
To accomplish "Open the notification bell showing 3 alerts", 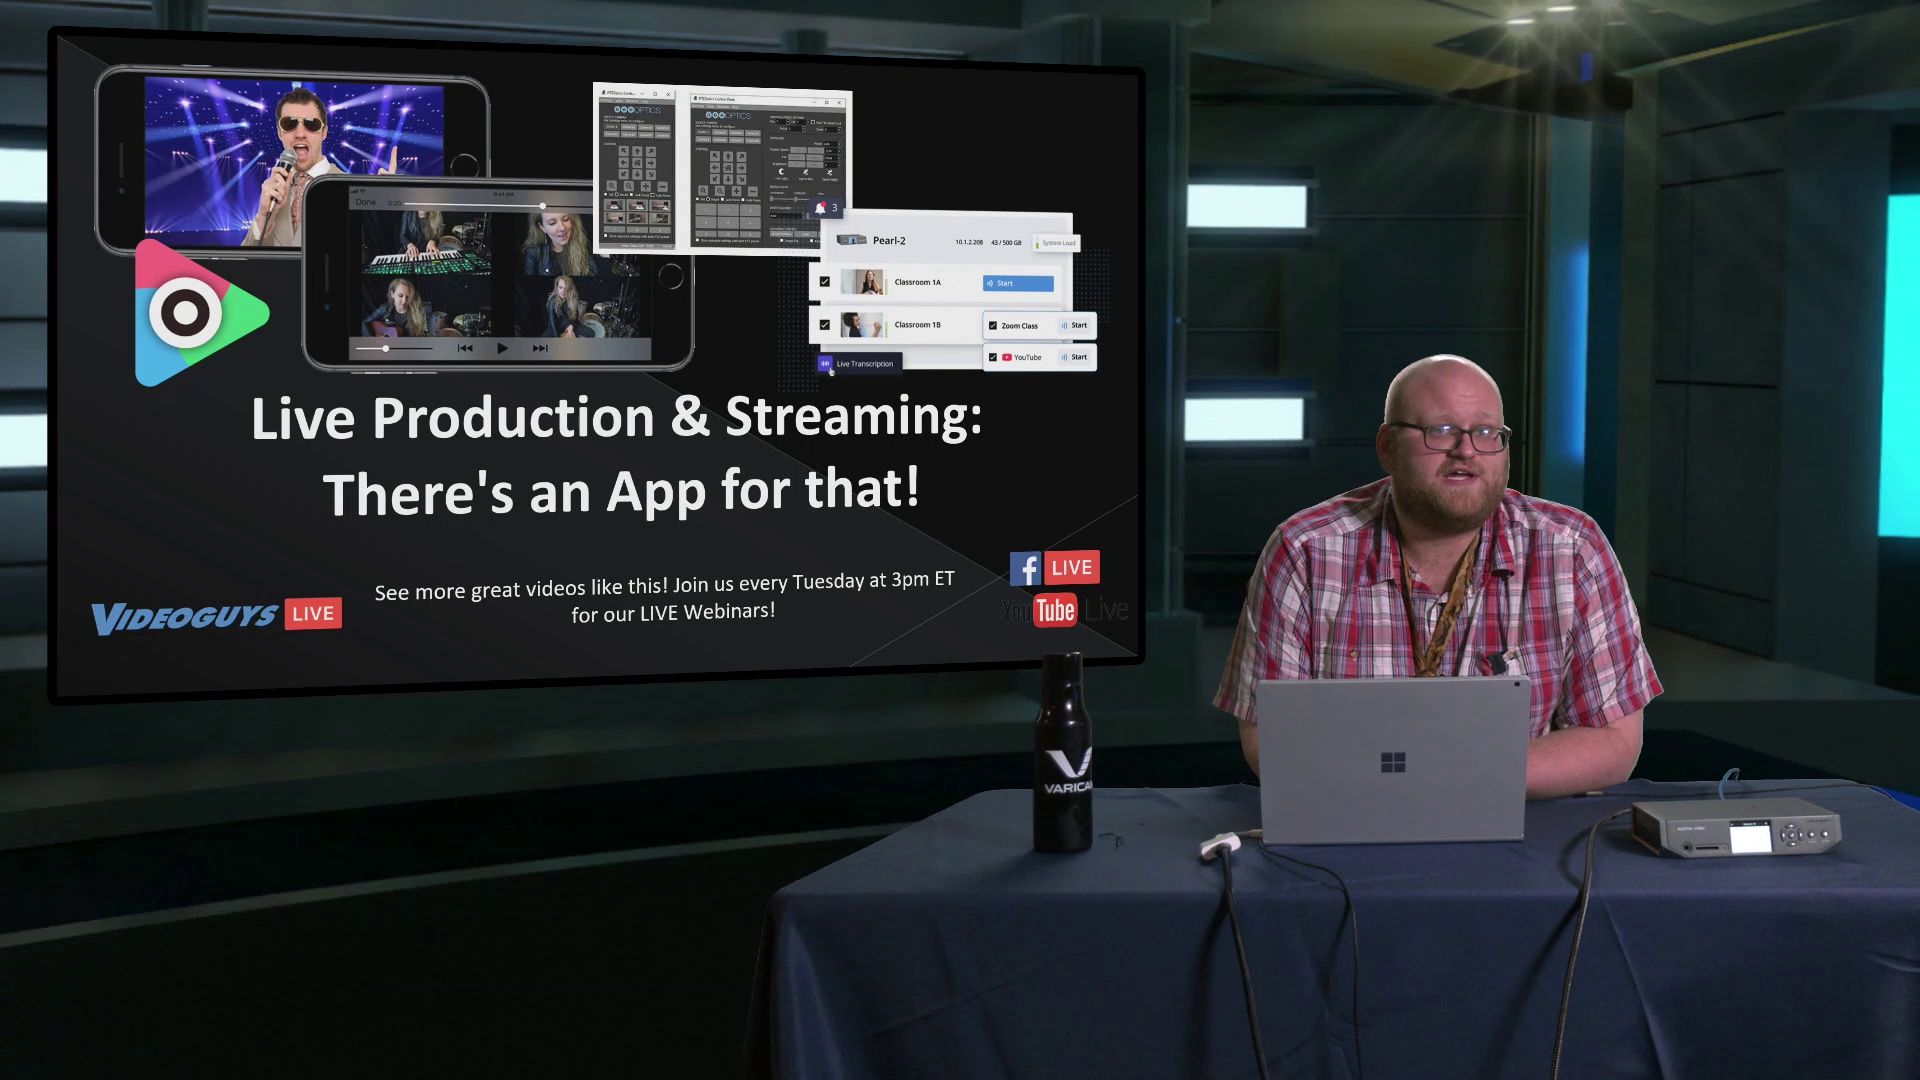I will [821, 209].
